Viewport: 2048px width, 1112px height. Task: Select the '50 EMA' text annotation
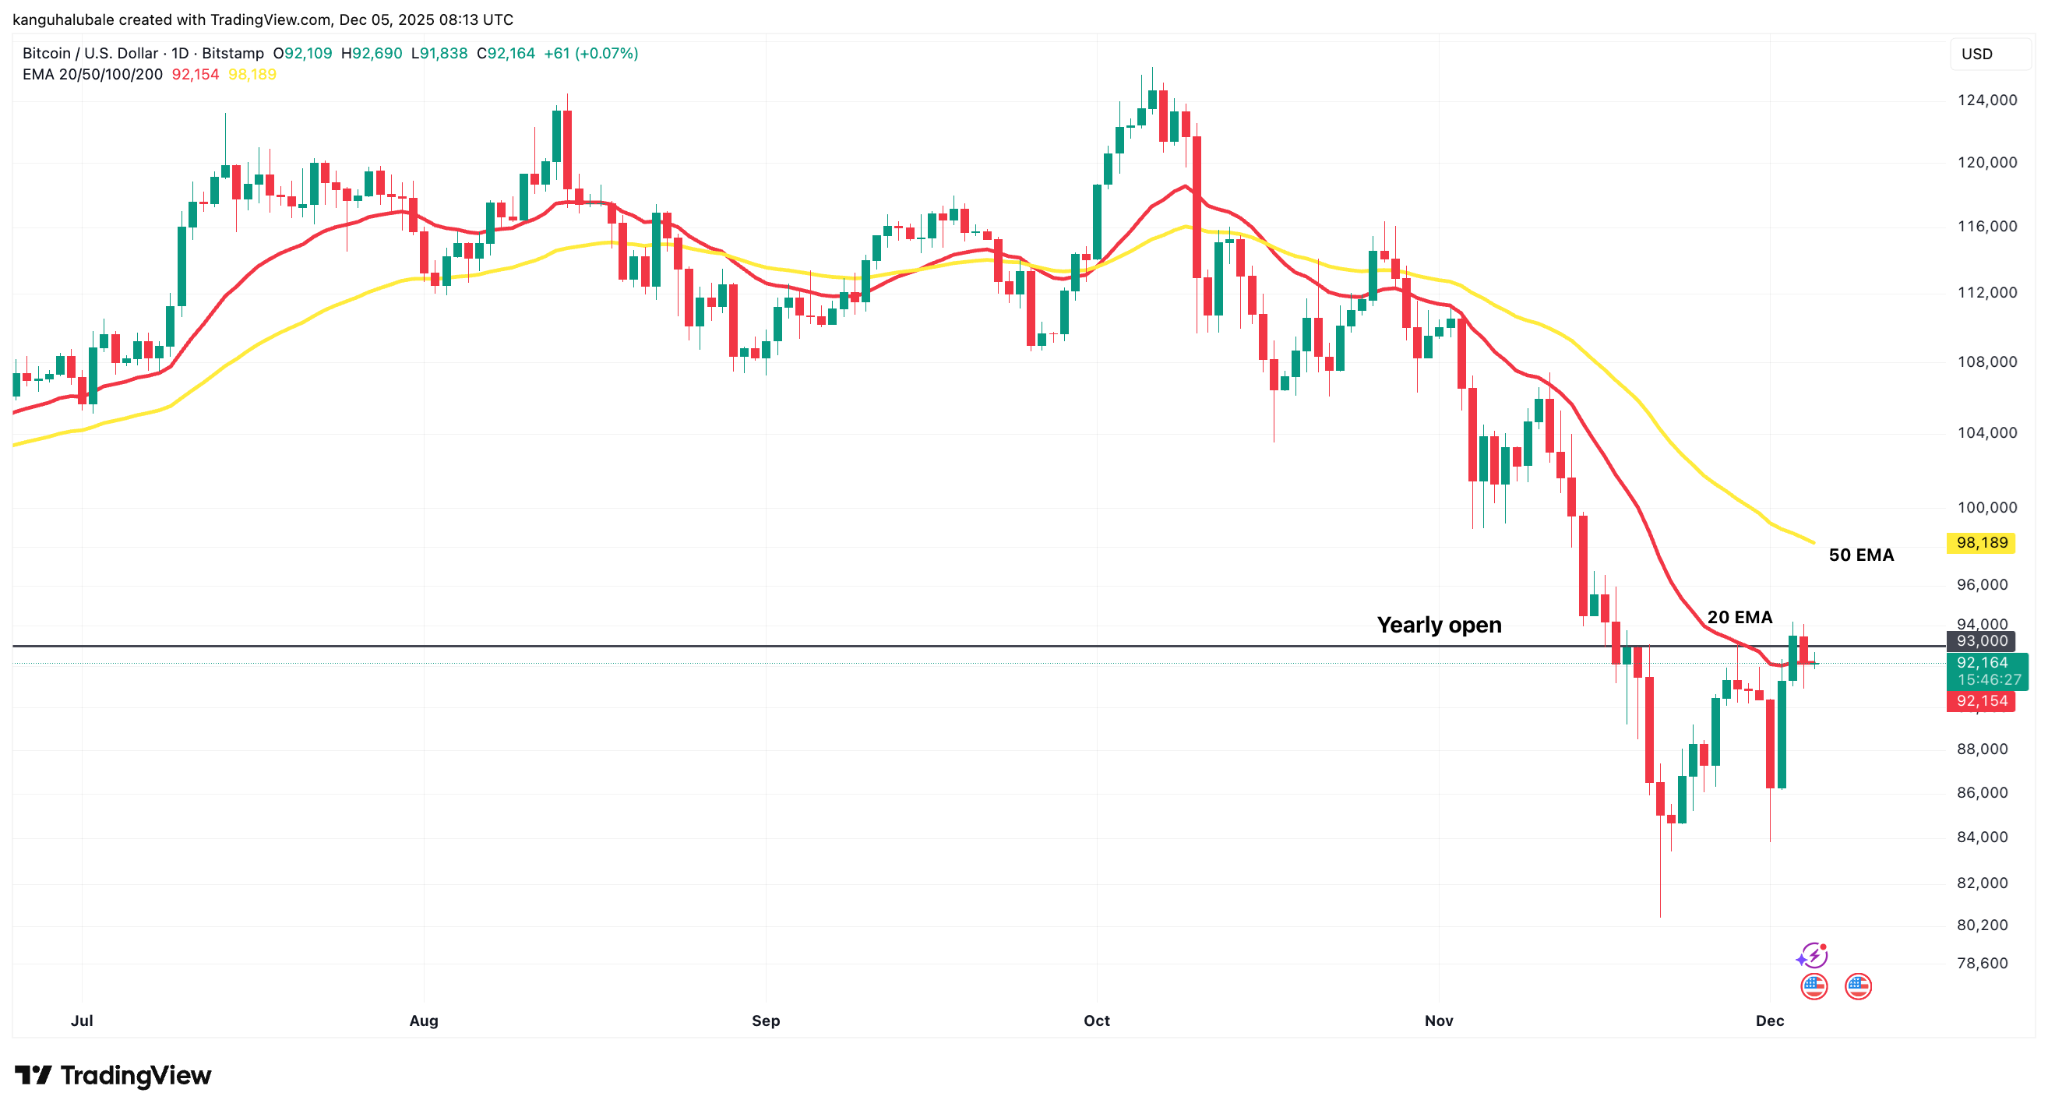pos(1861,555)
